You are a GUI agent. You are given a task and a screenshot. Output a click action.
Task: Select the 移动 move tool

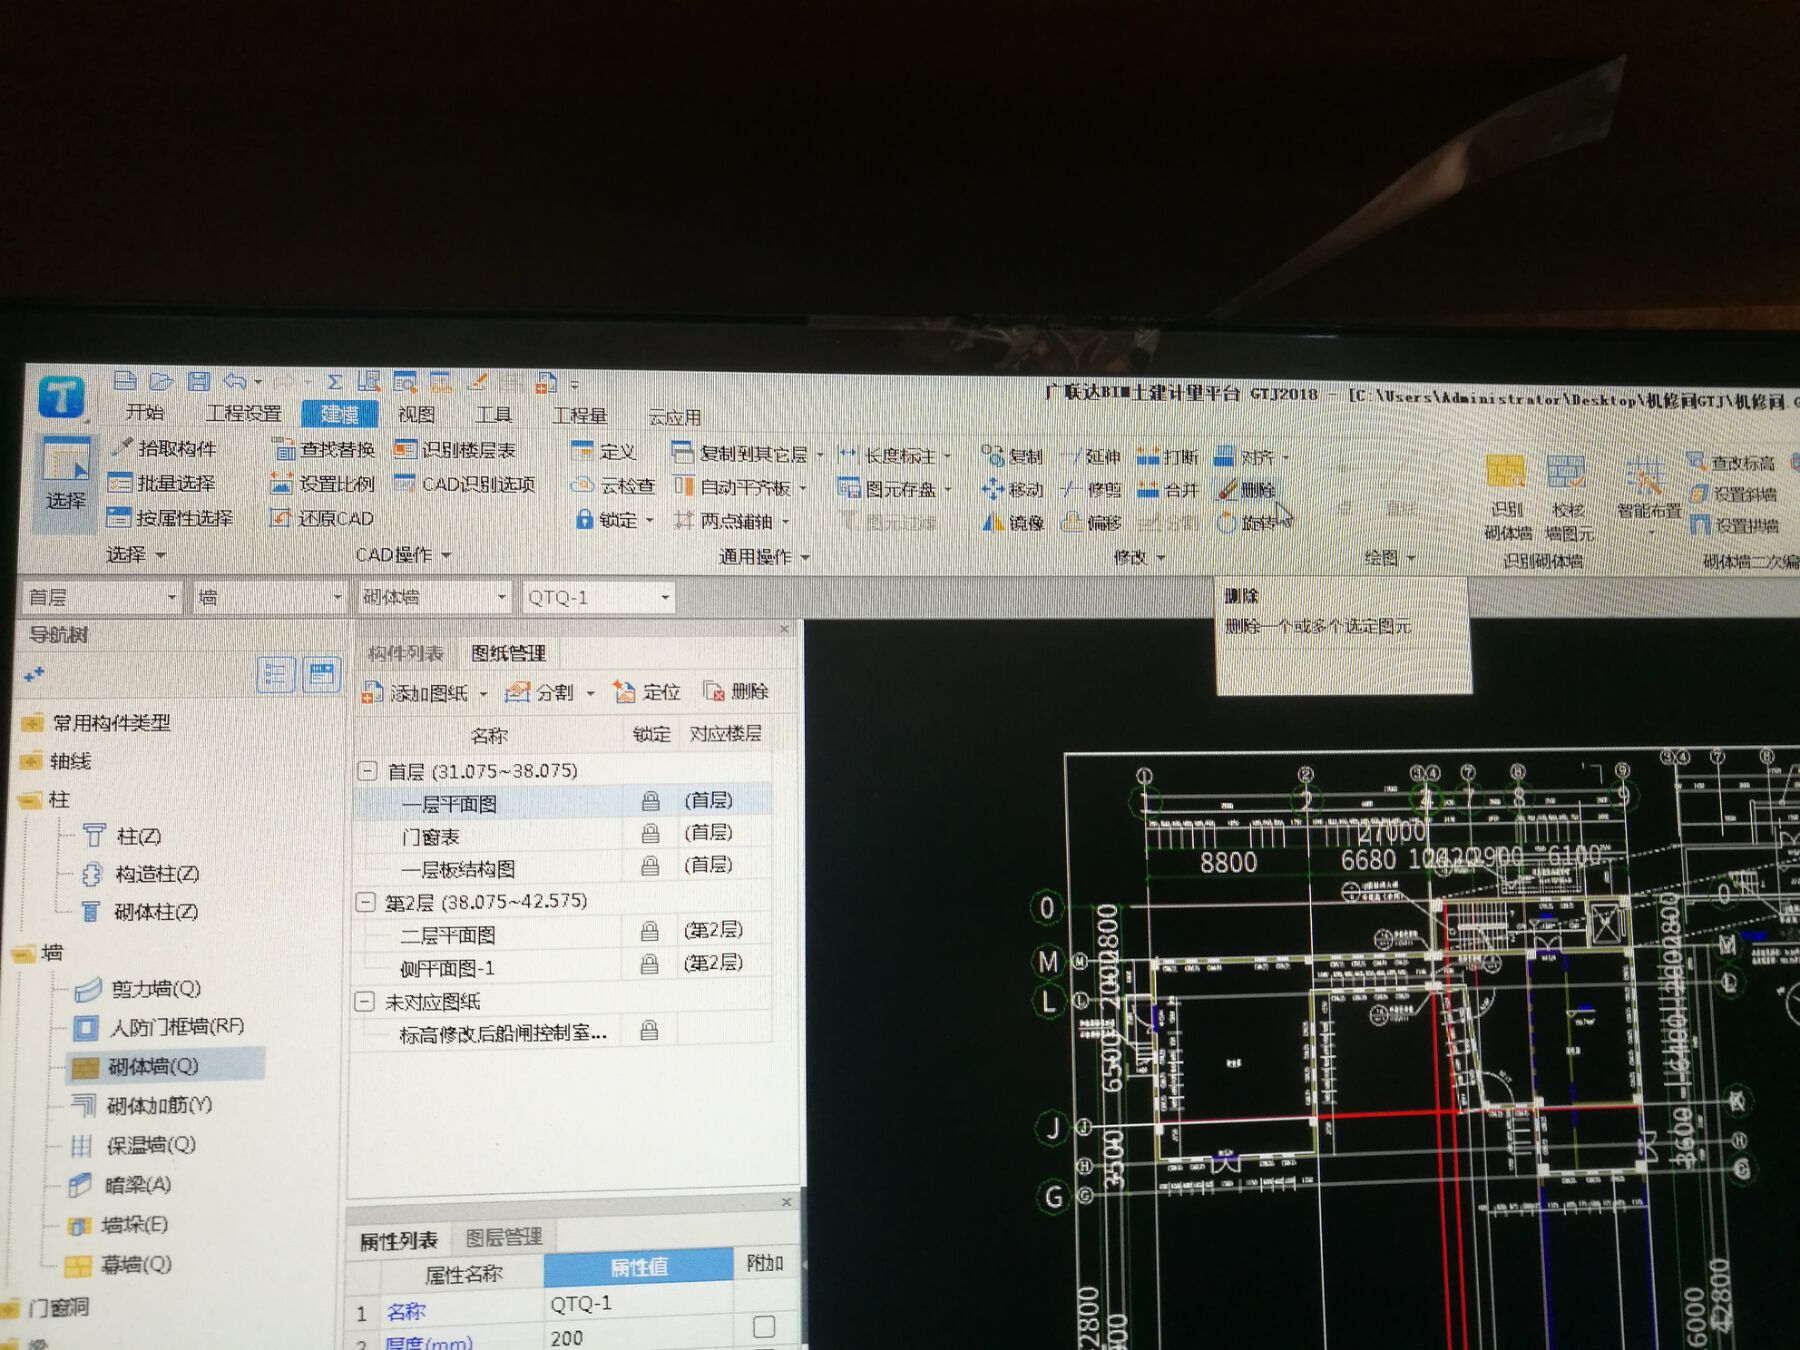1012,489
